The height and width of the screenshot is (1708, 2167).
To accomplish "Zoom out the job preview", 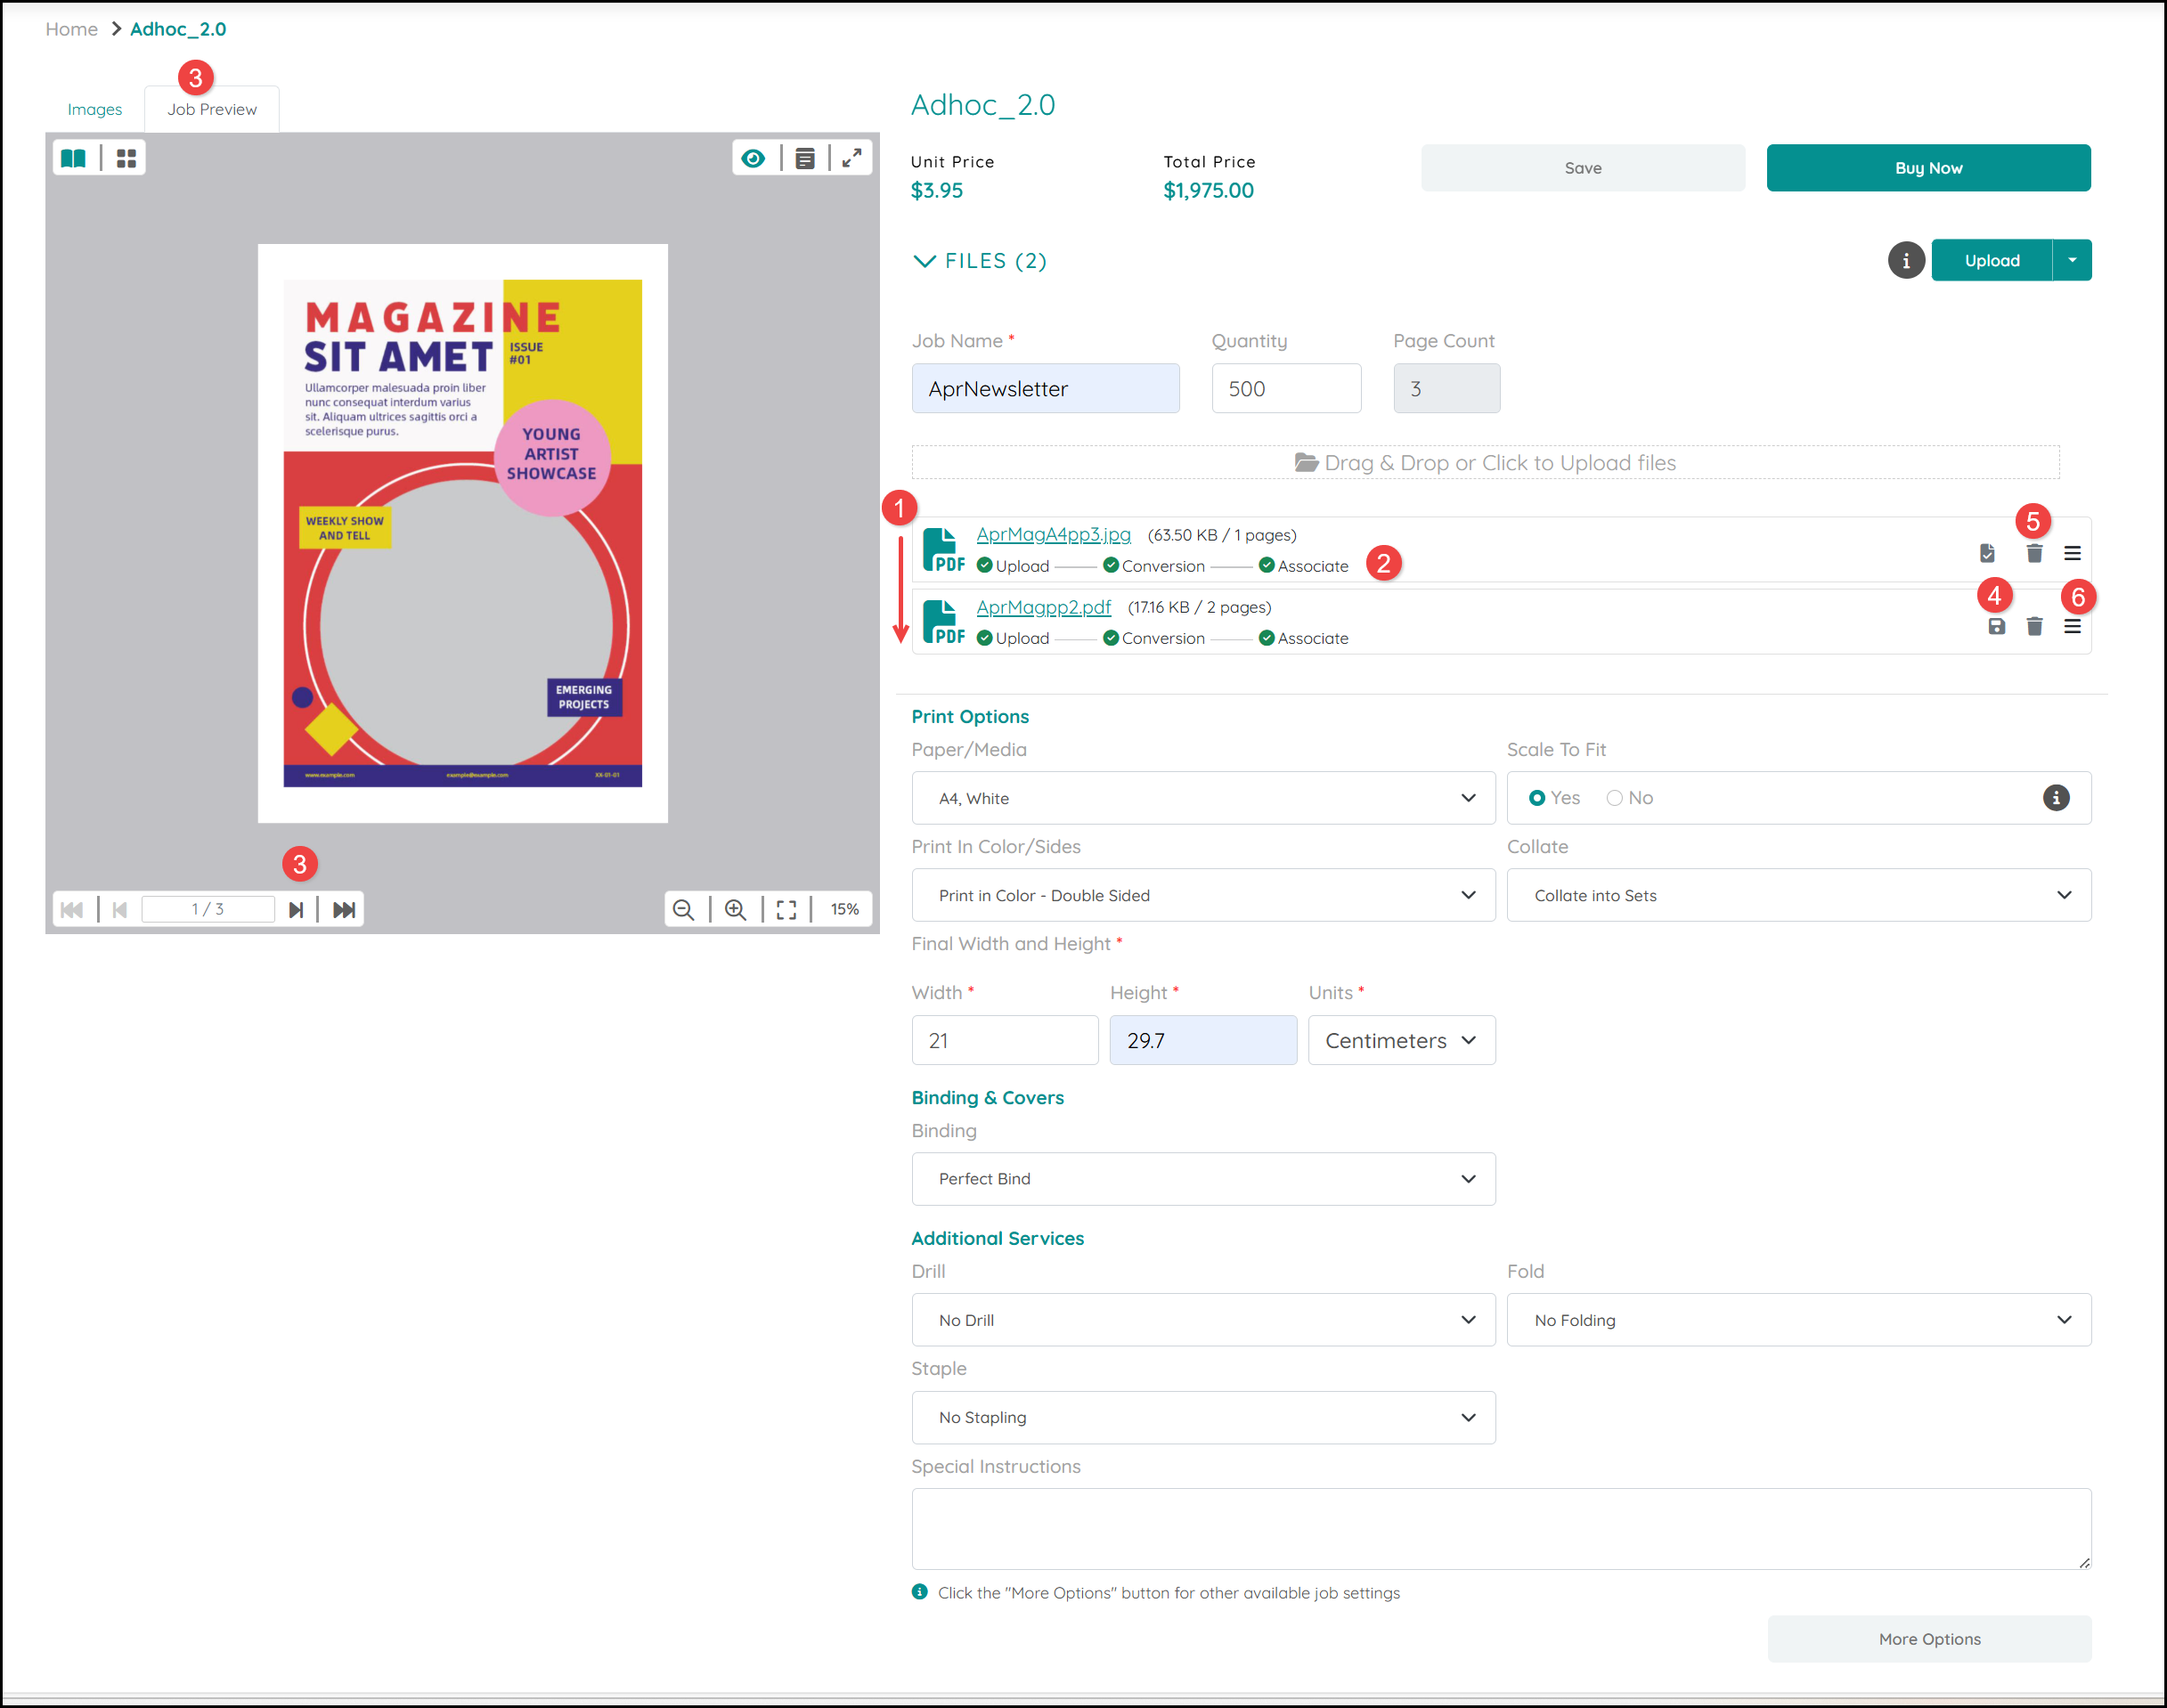I will (684, 910).
